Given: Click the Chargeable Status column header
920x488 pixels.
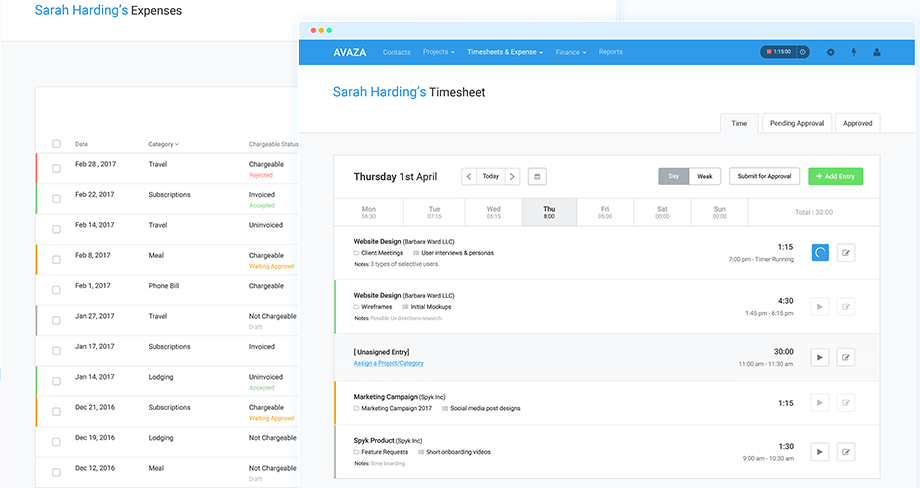Looking at the screenshot, I should click(x=273, y=144).
